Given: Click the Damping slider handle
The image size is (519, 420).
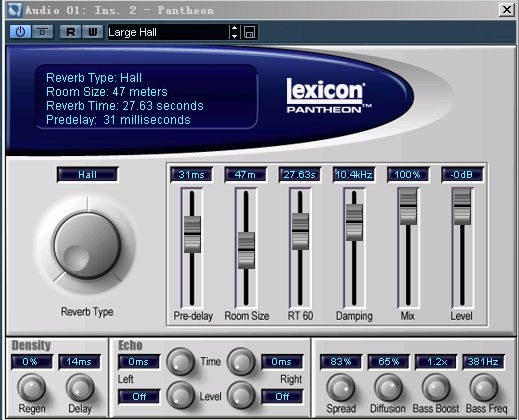Looking at the screenshot, I should click(354, 222).
